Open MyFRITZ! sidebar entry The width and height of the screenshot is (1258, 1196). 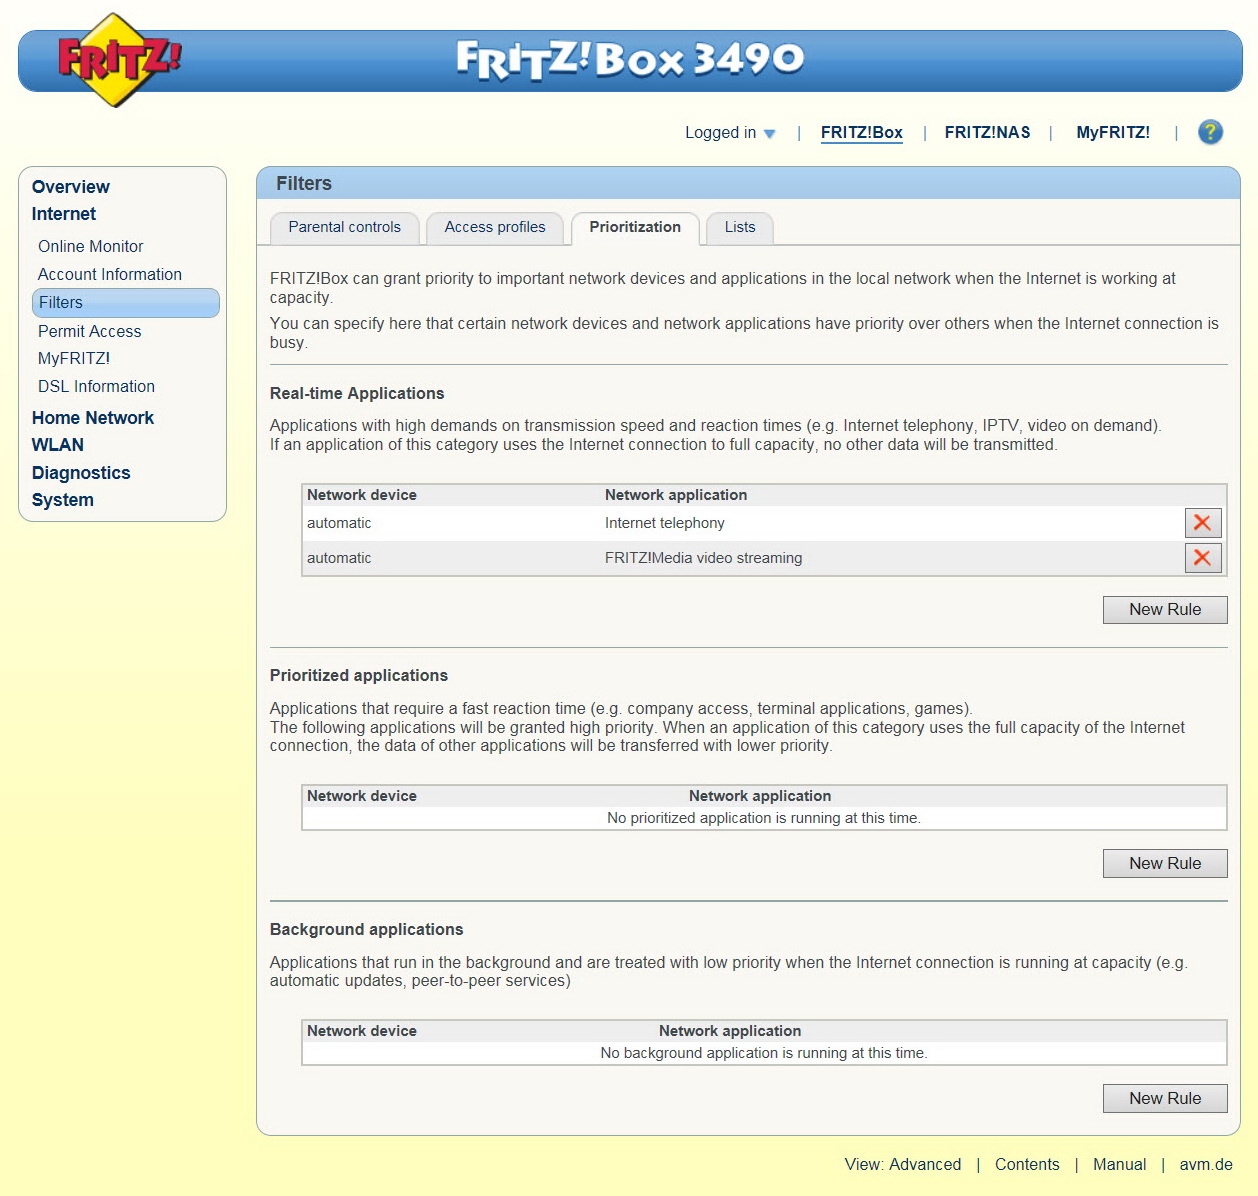tap(74, 358)
